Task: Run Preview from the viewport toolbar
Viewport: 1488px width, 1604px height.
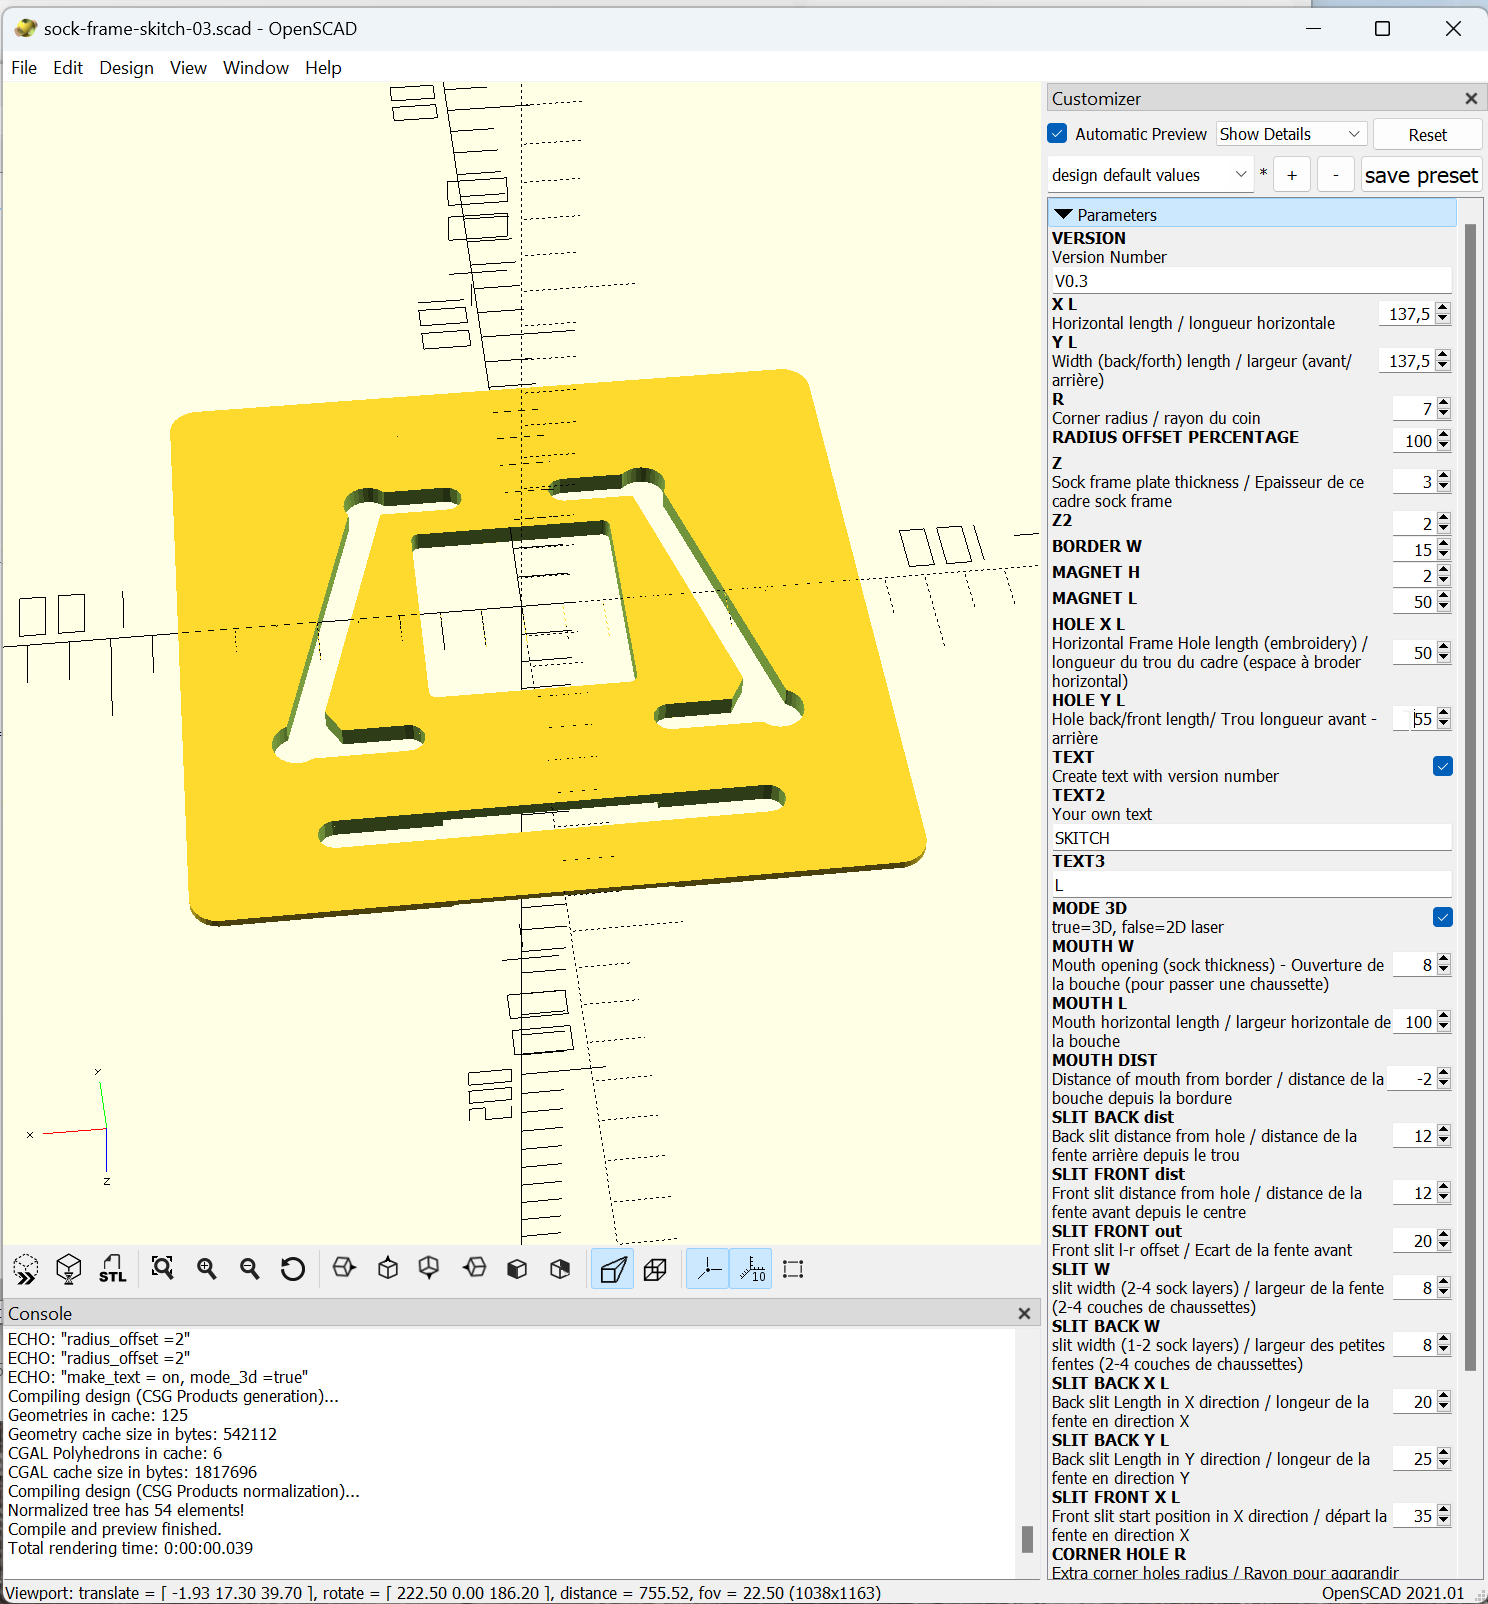Action: pos(26,1269)
